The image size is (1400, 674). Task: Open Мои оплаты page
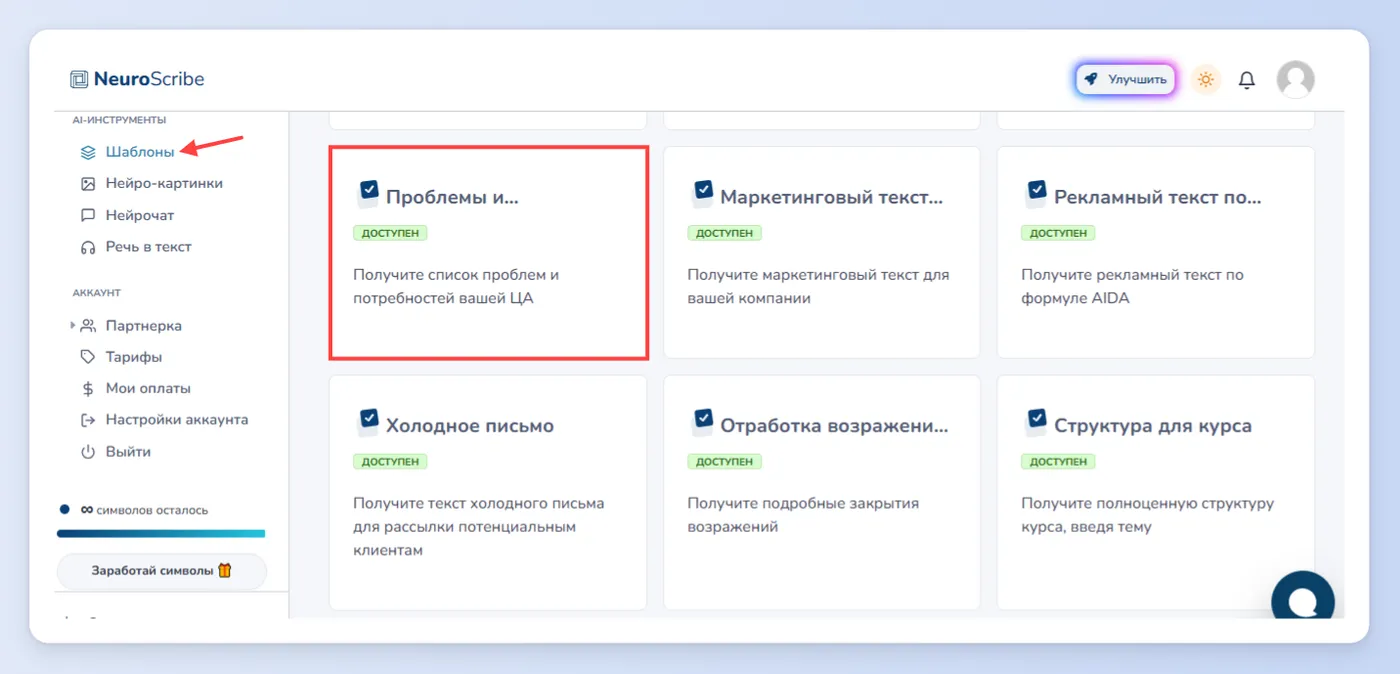click(148, 388)
